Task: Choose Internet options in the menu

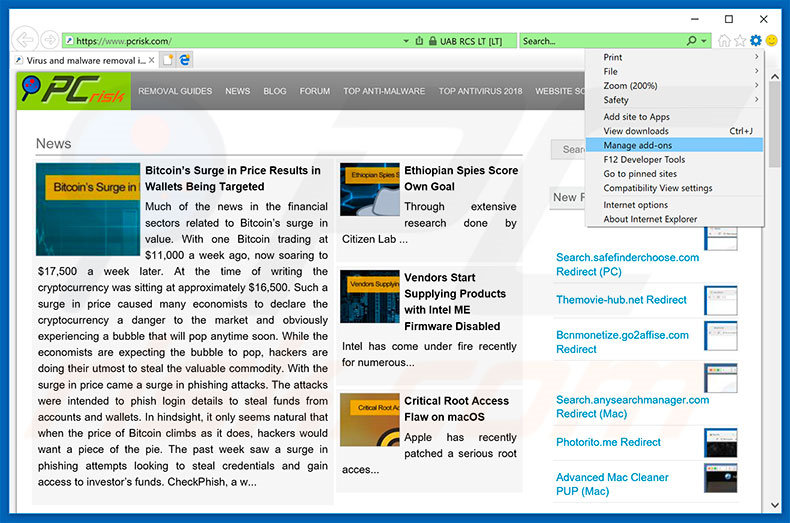Action: coord(635,205)
